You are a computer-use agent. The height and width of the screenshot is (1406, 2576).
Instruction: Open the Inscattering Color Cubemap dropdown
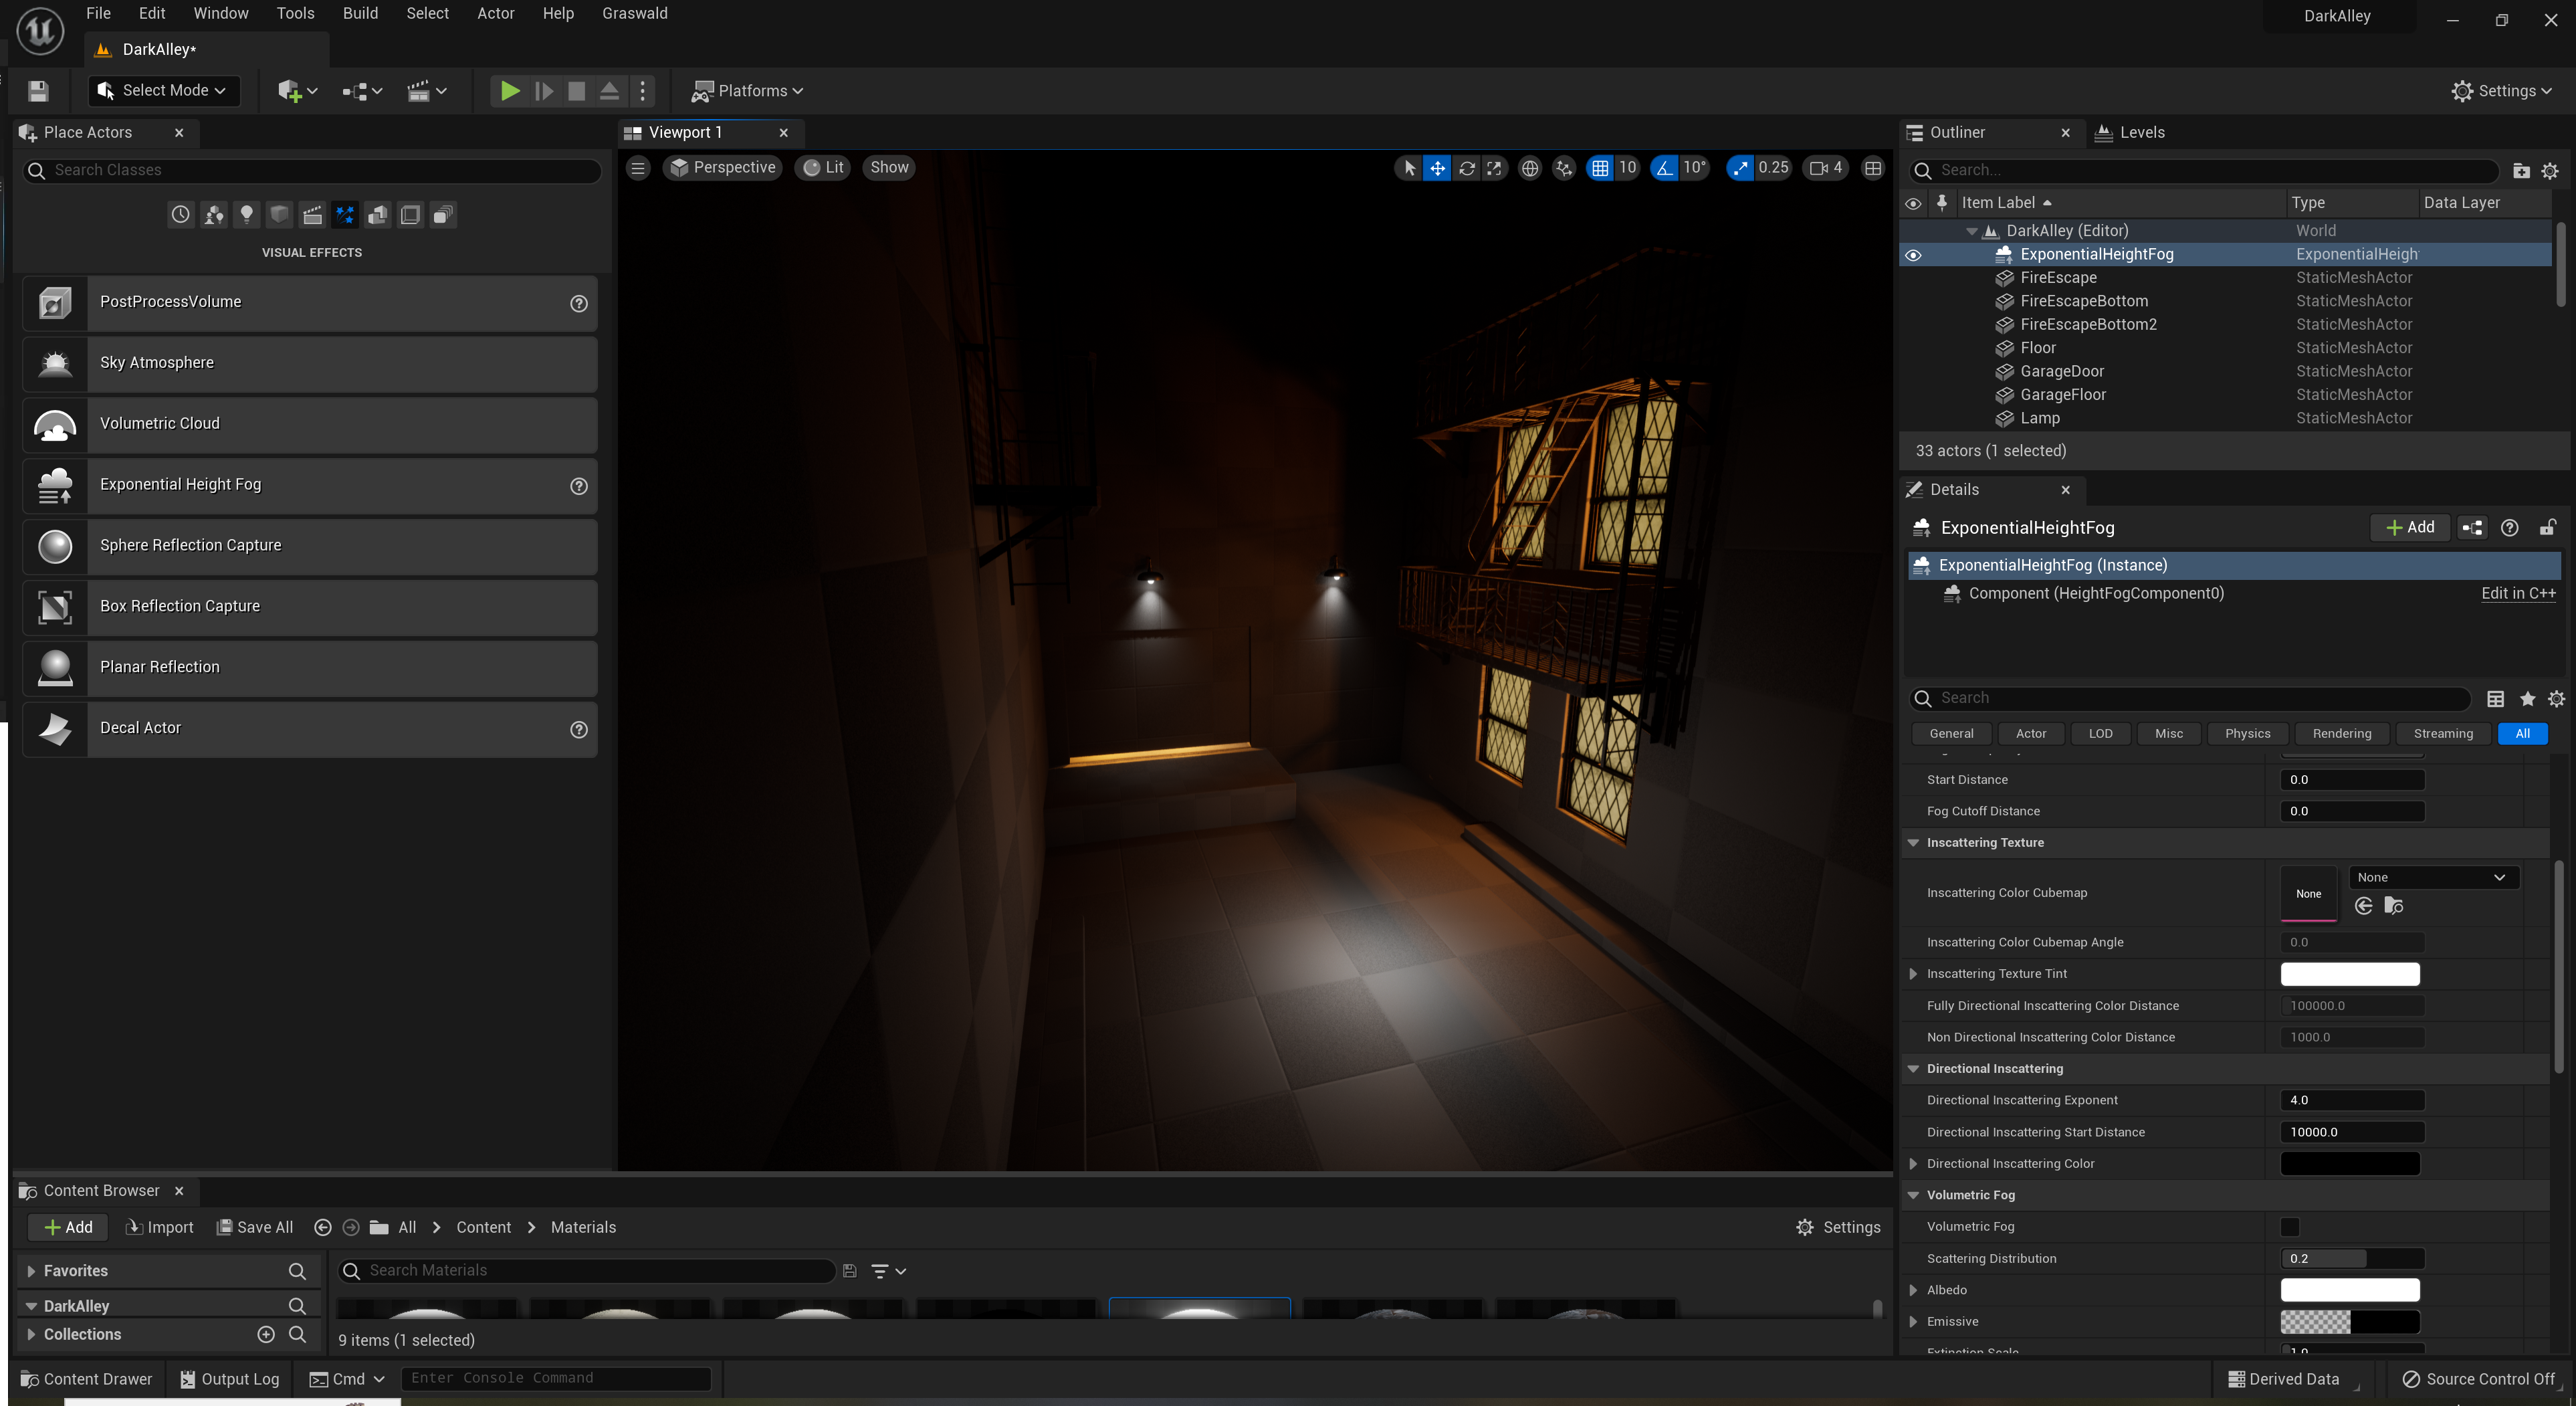[2431, 878]
